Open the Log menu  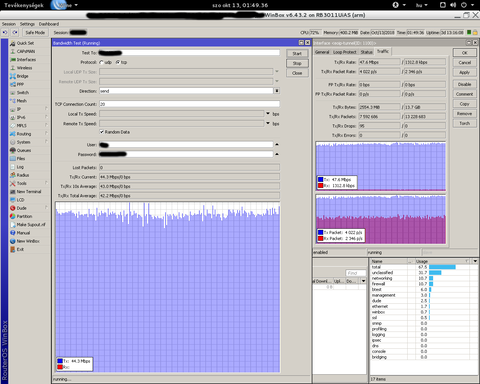(x=20, y=167)
